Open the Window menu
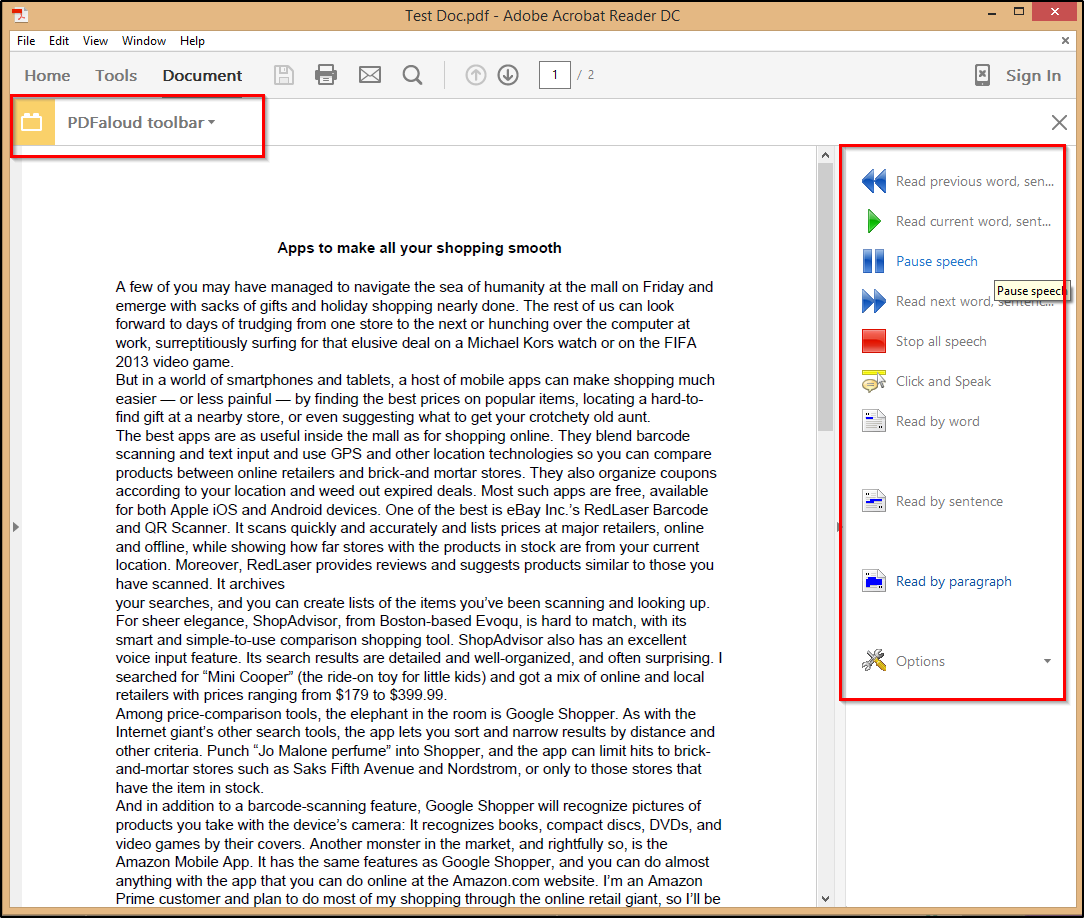1084x918 pixels. pyautogui.click(x=144, y=41)
